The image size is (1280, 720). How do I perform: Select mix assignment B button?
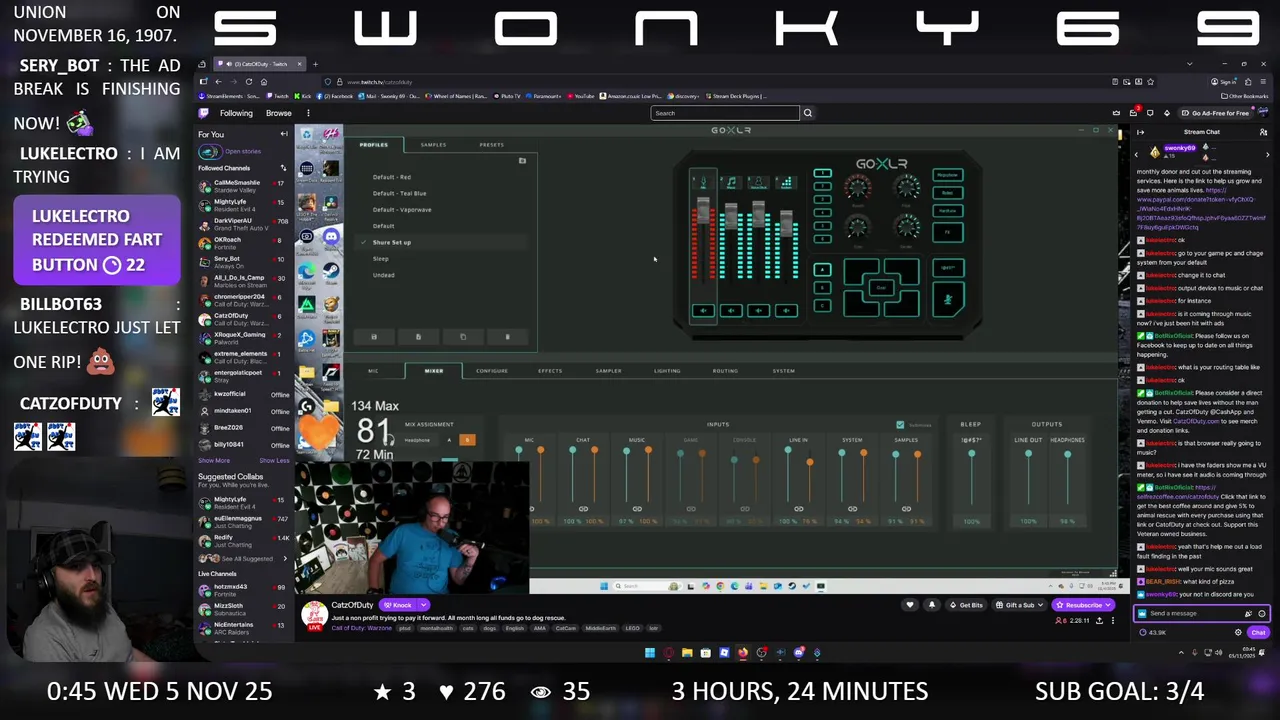(467, 440)
